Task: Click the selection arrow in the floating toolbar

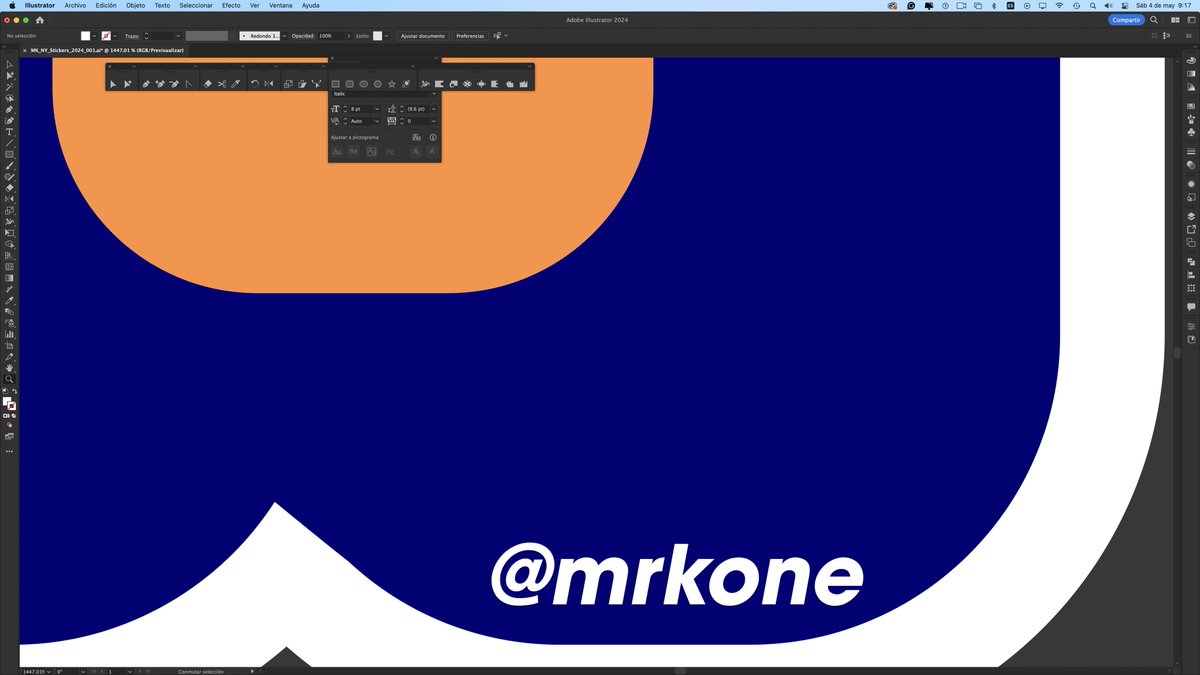Action: point(113,84)
